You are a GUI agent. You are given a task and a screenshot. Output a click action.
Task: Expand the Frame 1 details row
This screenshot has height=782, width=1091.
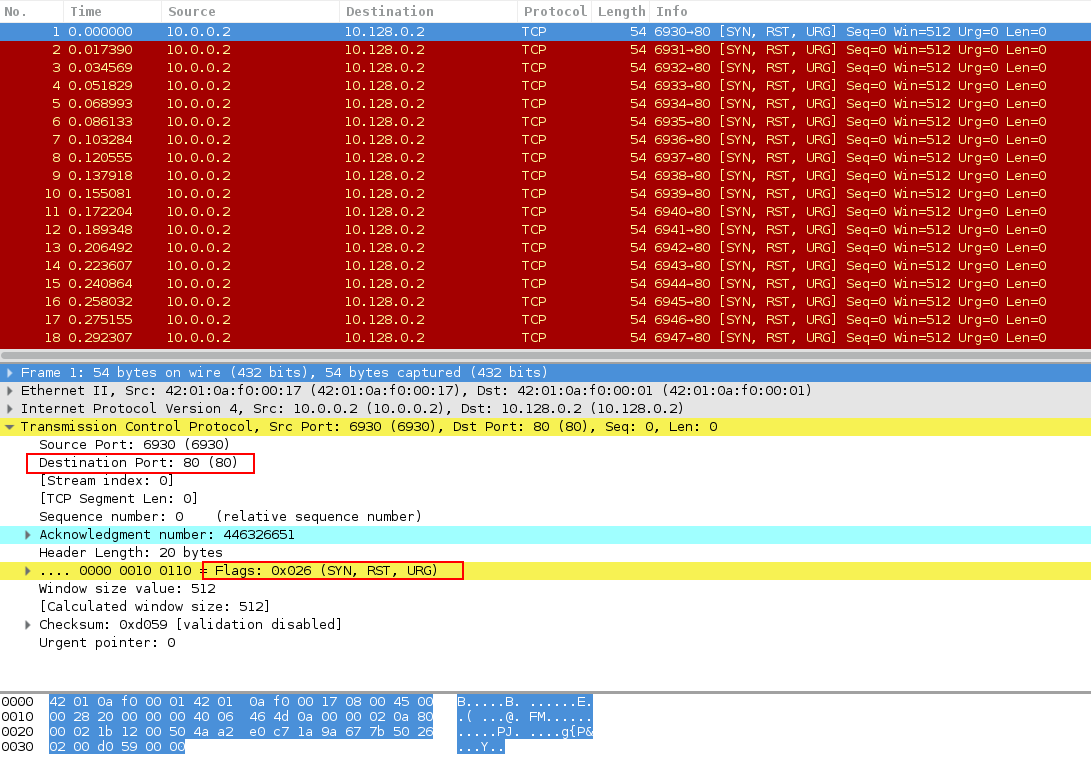coord(10,373)
